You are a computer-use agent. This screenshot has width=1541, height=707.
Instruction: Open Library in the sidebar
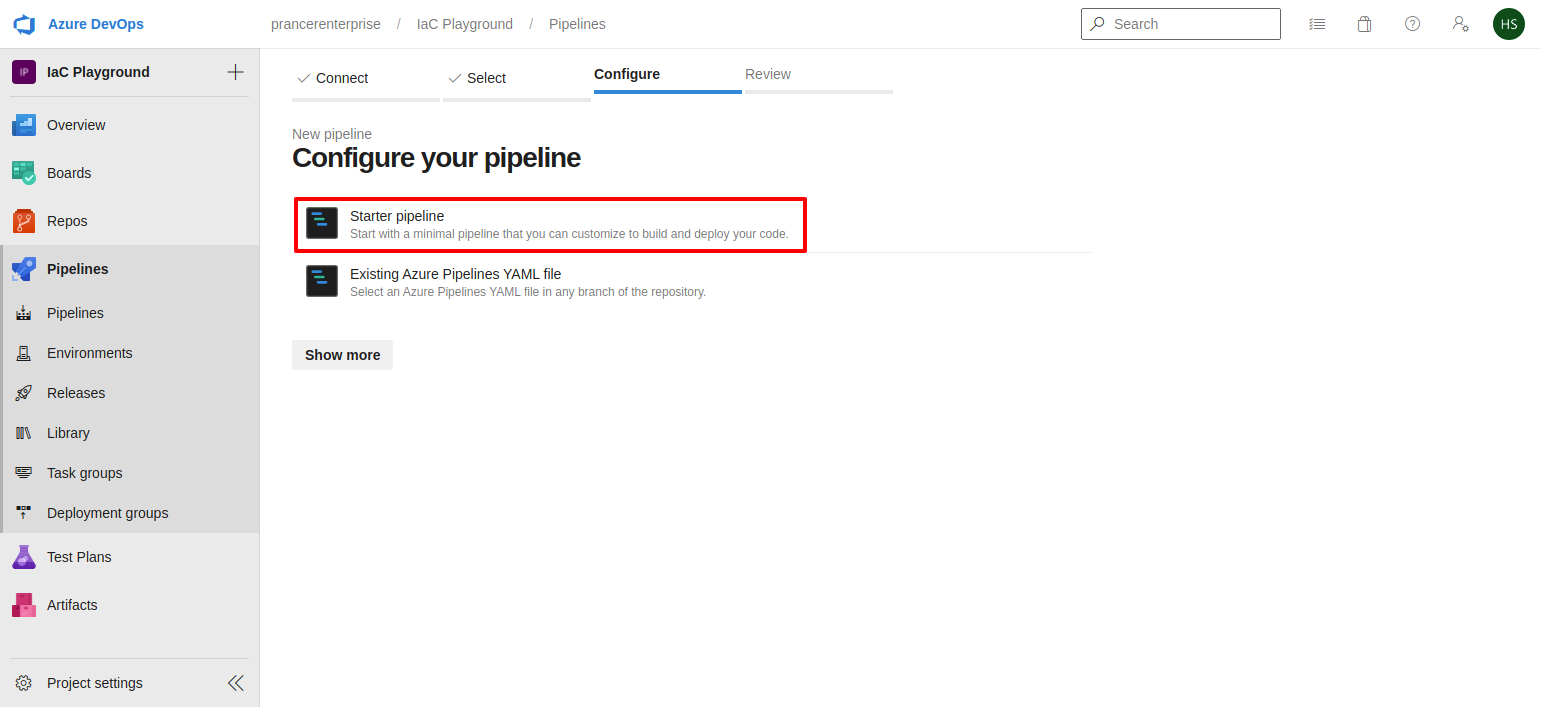(68, 433)
